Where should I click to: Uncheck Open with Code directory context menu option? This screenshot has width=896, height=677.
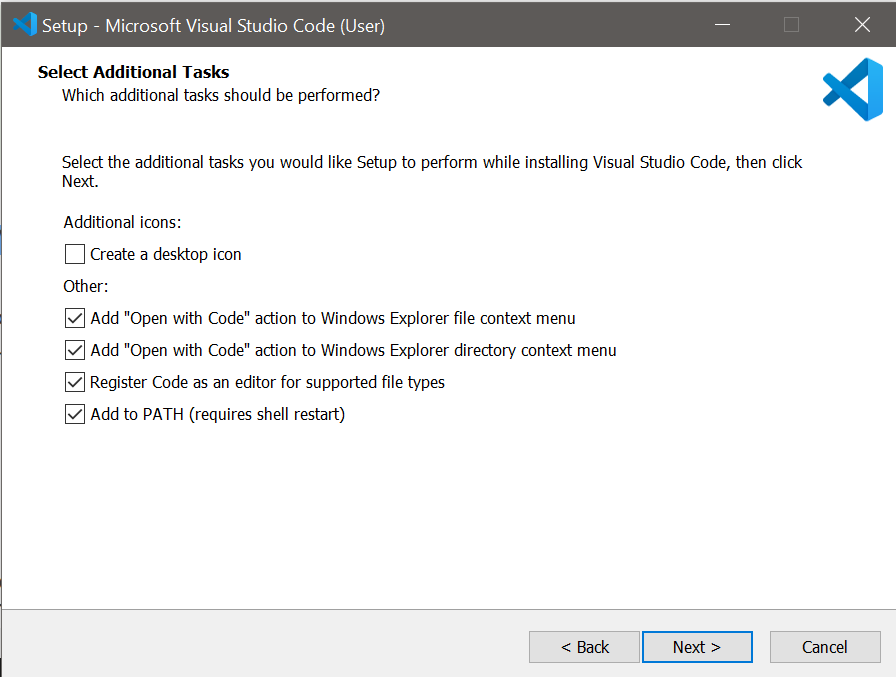[75, 350]
